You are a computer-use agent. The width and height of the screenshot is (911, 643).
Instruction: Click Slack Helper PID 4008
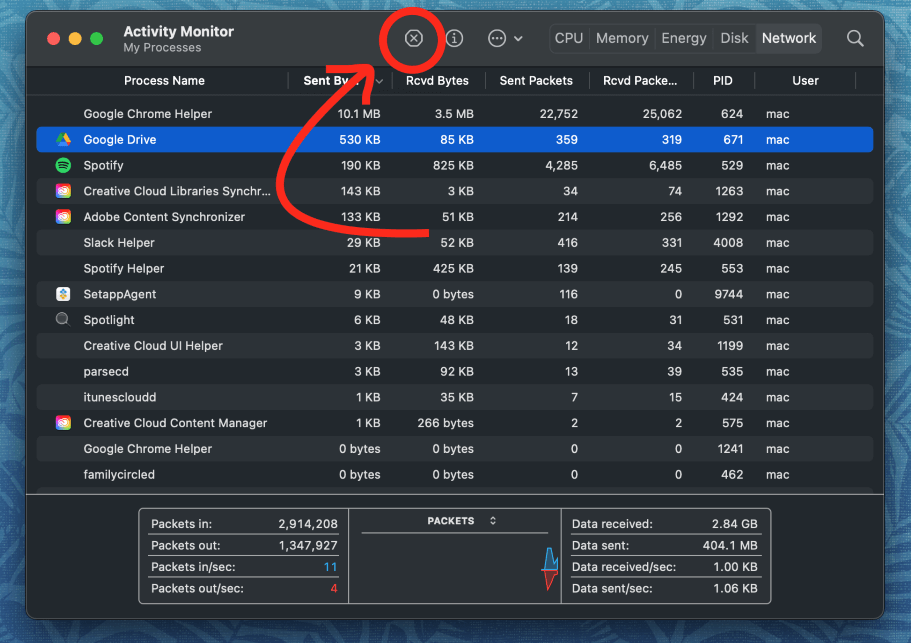[728, 243]
